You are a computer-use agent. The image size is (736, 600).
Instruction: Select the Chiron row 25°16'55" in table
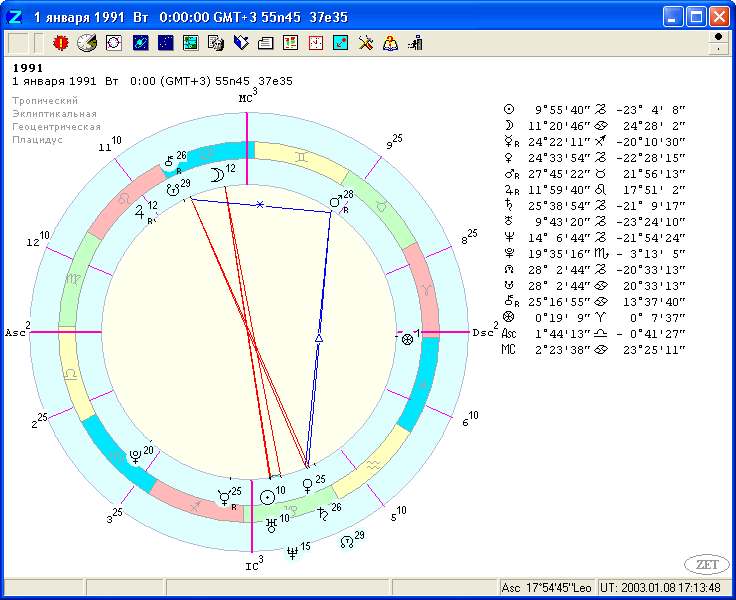pyautogui.click(x=594, y=301)
